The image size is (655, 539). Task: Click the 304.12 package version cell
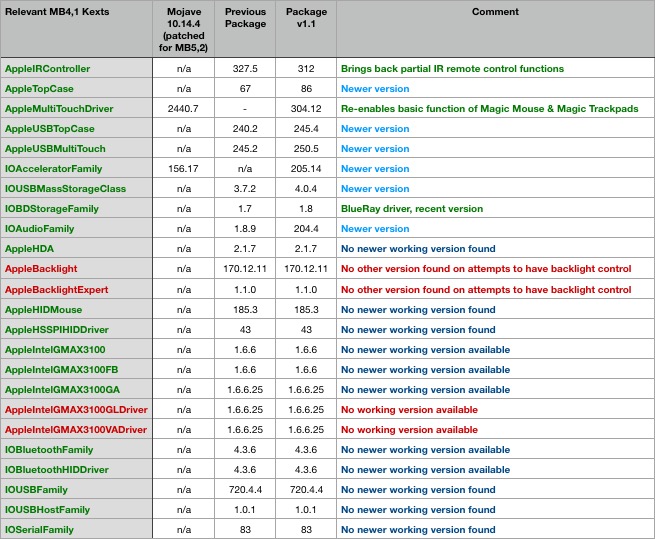(x=306, y=109)
